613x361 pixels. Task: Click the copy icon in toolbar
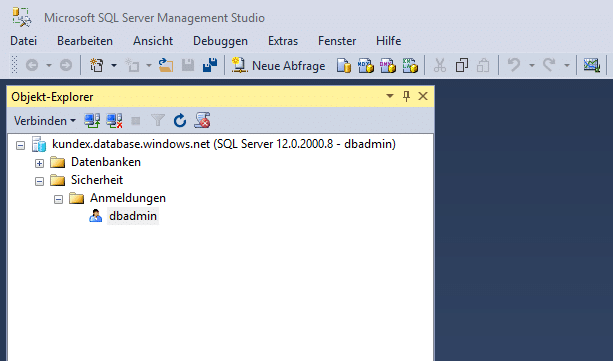tap(462, 65)
